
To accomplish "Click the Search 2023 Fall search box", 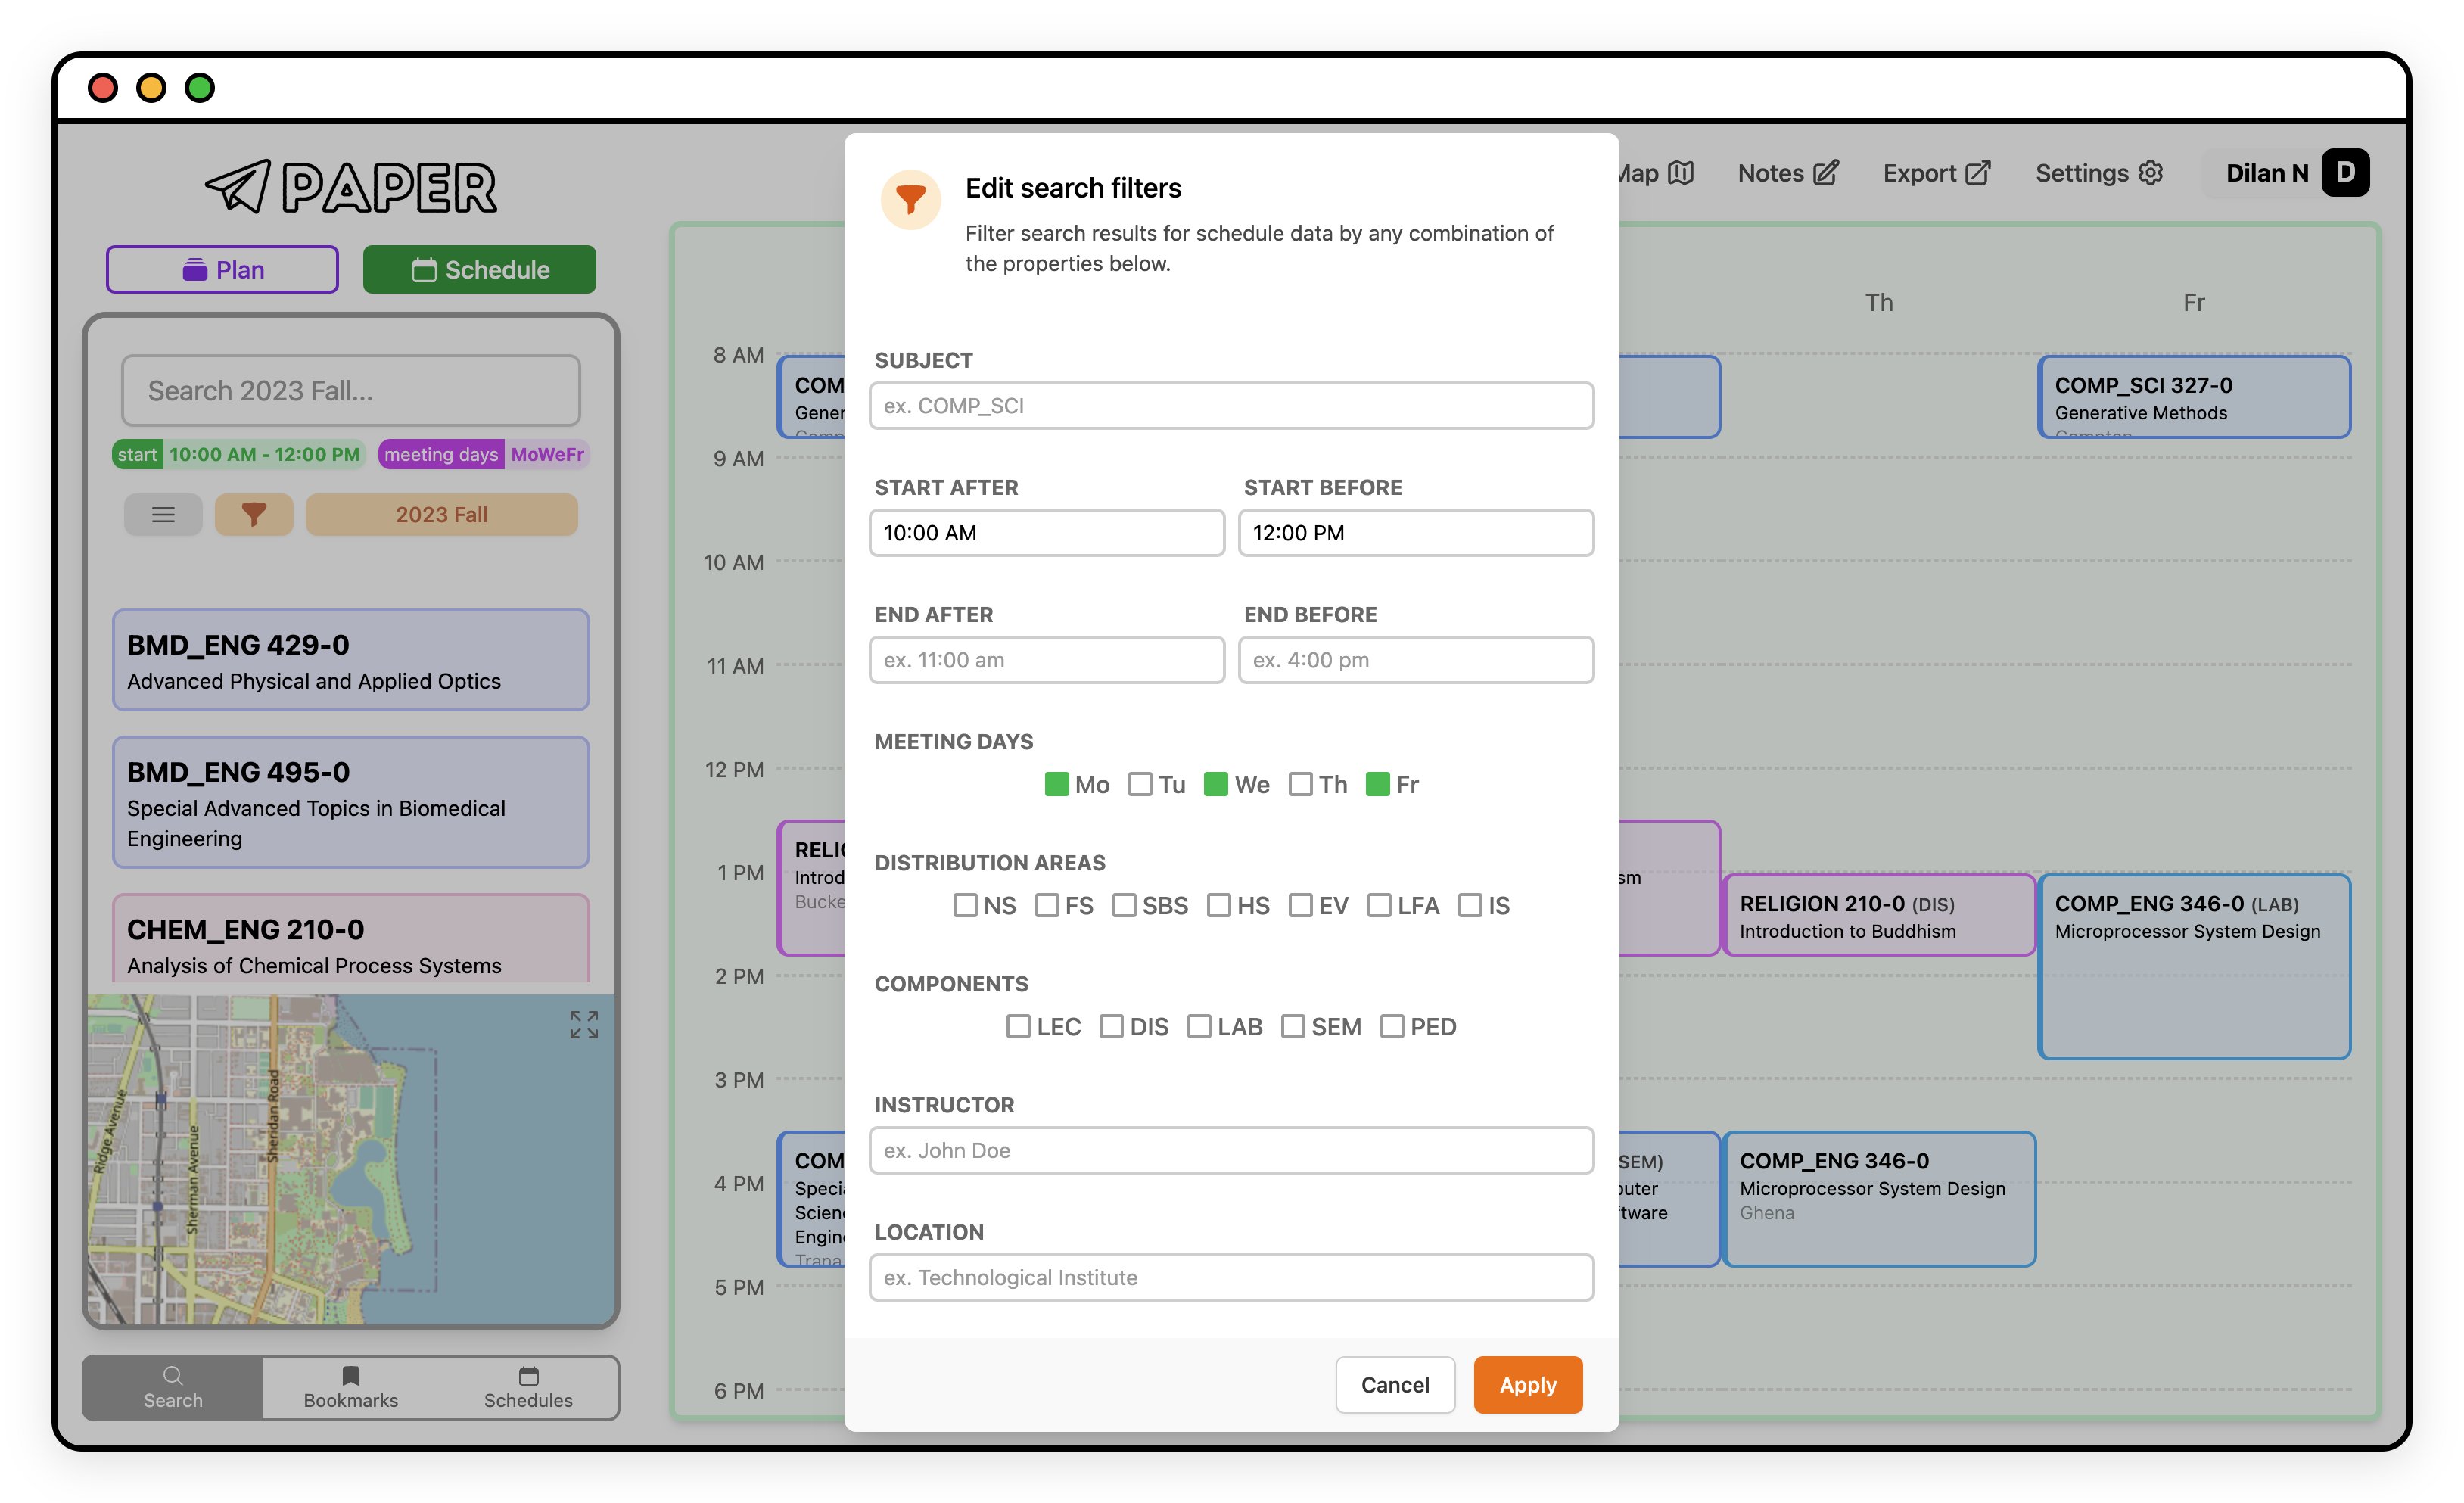I will point(350,390).
